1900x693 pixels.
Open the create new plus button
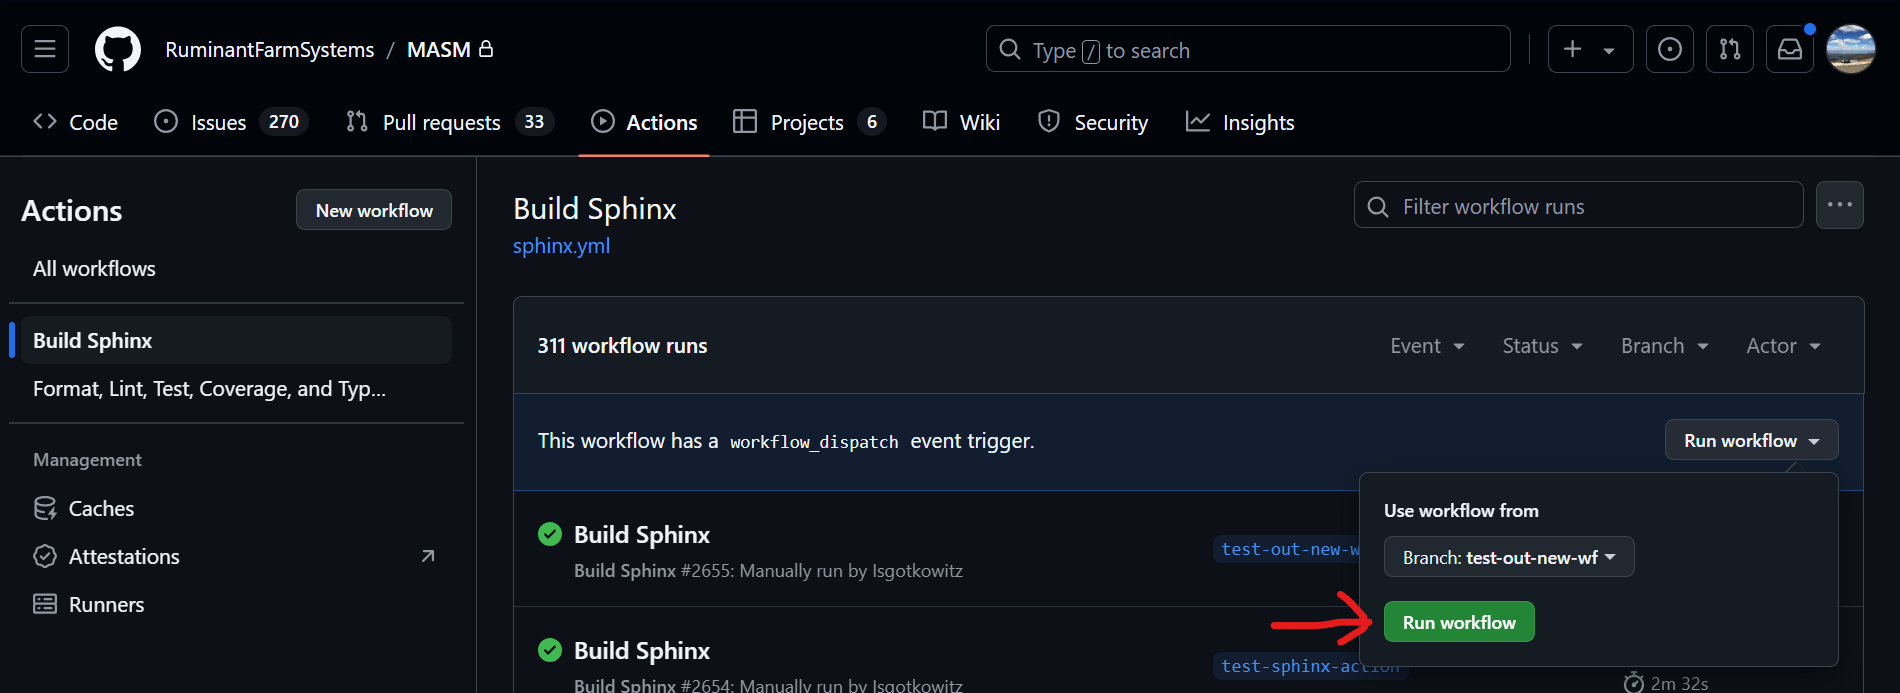pos(1572,49)
